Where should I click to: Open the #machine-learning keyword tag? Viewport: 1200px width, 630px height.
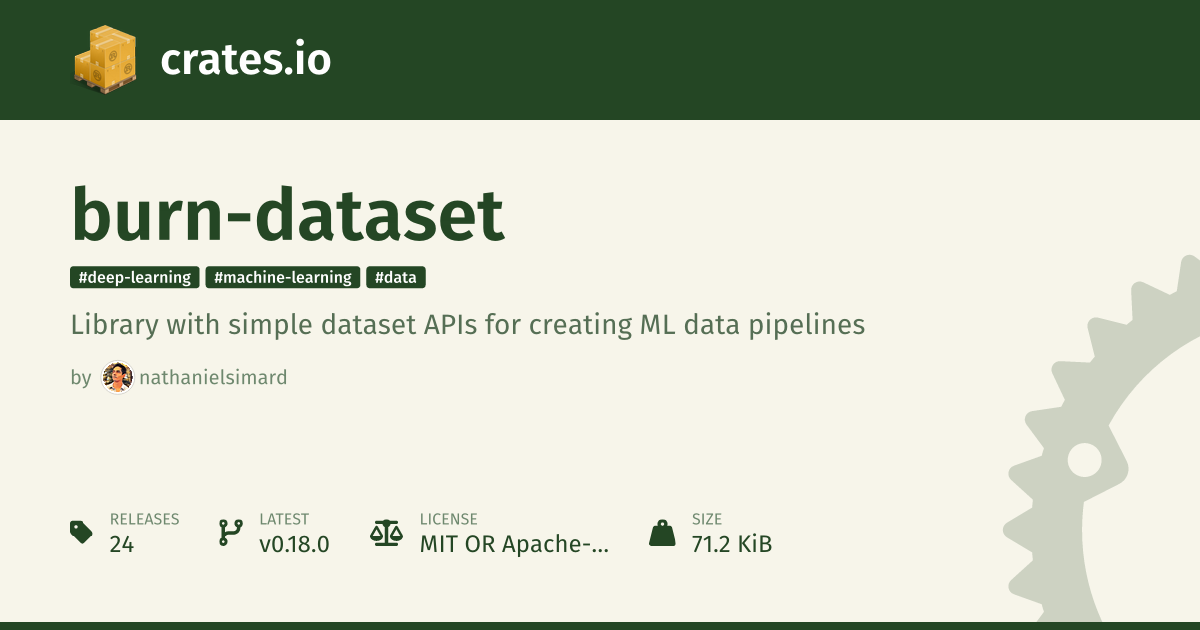pyautogui.click(x=283, y=278)
